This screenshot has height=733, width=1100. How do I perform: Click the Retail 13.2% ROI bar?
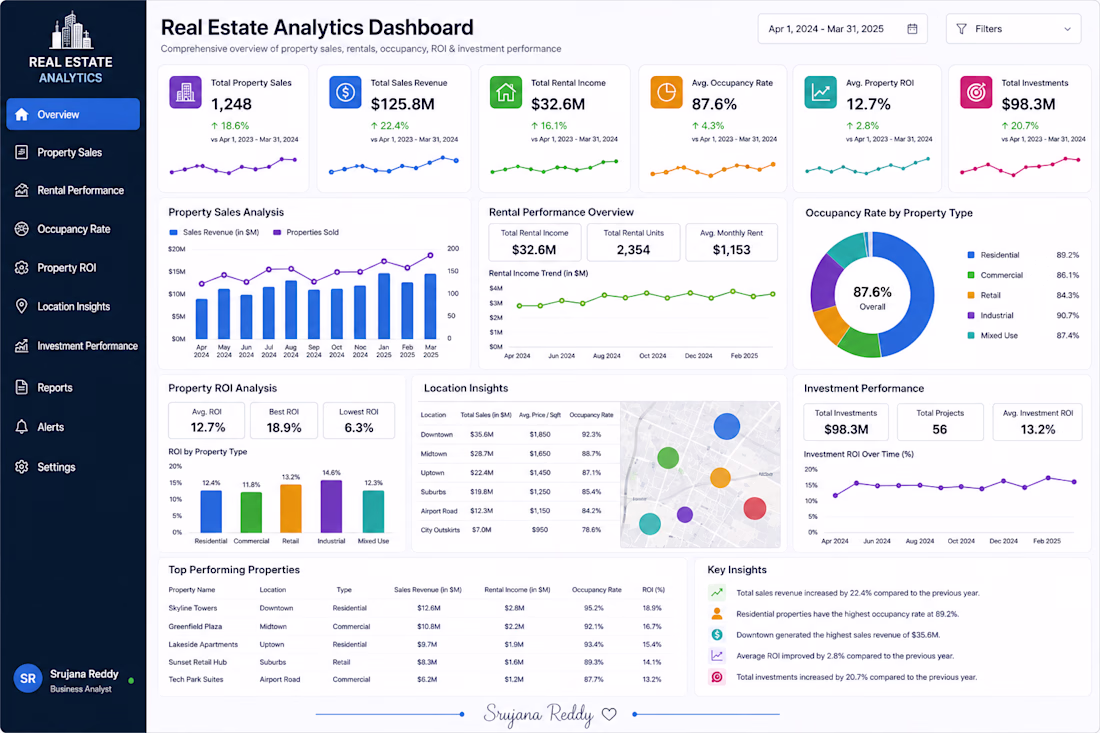click(290, 509)
